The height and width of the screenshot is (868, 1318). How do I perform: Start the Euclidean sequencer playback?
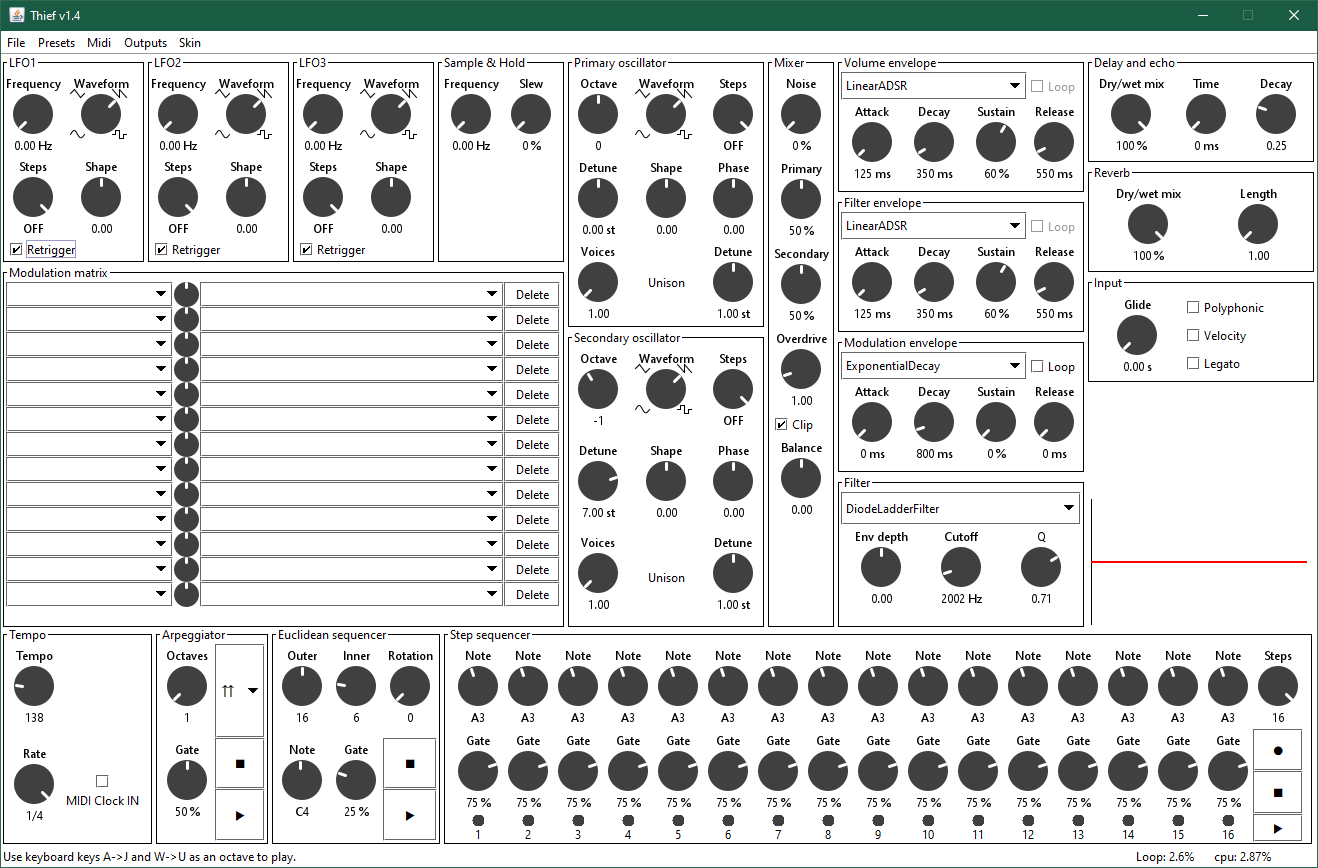coord(410,815)
